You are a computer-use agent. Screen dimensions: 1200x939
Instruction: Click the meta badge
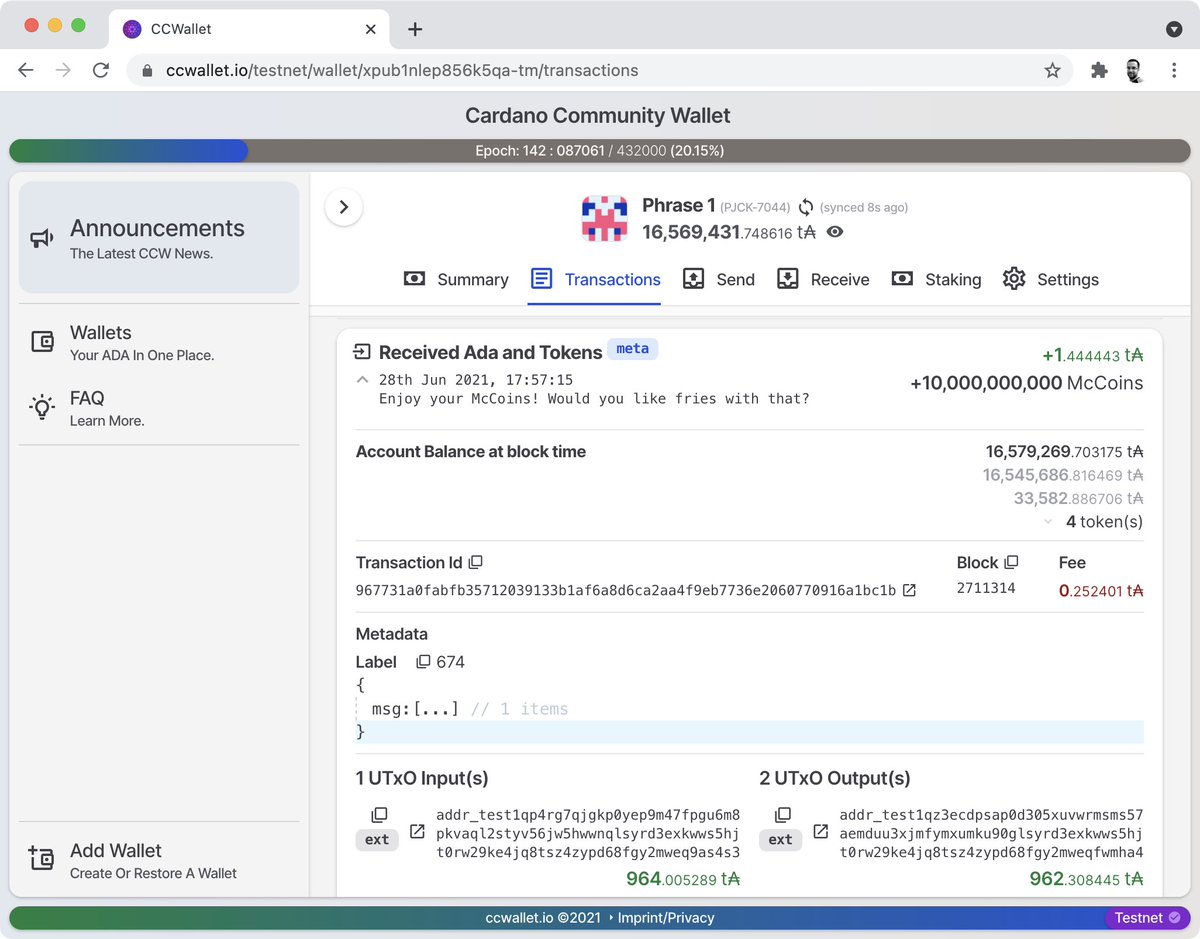pos(633,349)
